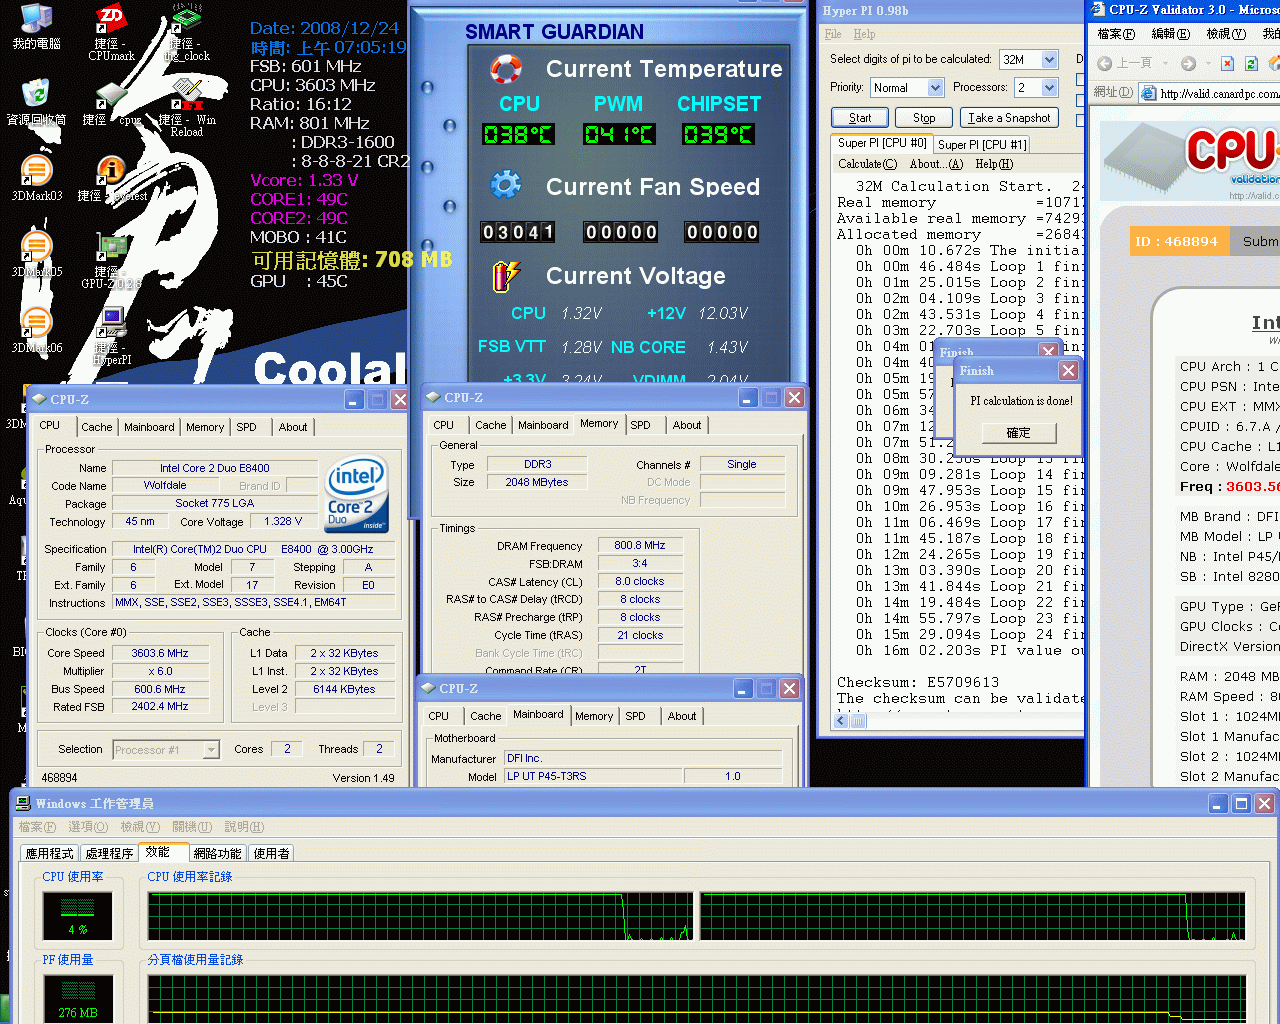Click the About tab in the Mainboard CPU-Z window
The height and width of the screenshot is (1024, 1280).
point(682,716)
